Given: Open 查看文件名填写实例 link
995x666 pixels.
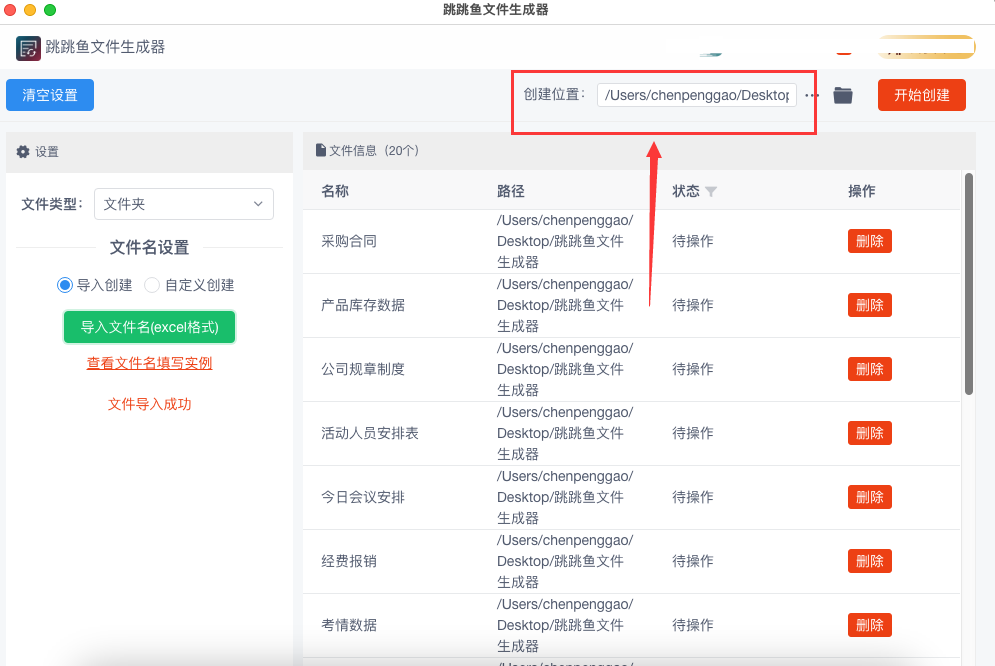Looking at the screenshot, I should pyautogui.click(x=149, y=363).
